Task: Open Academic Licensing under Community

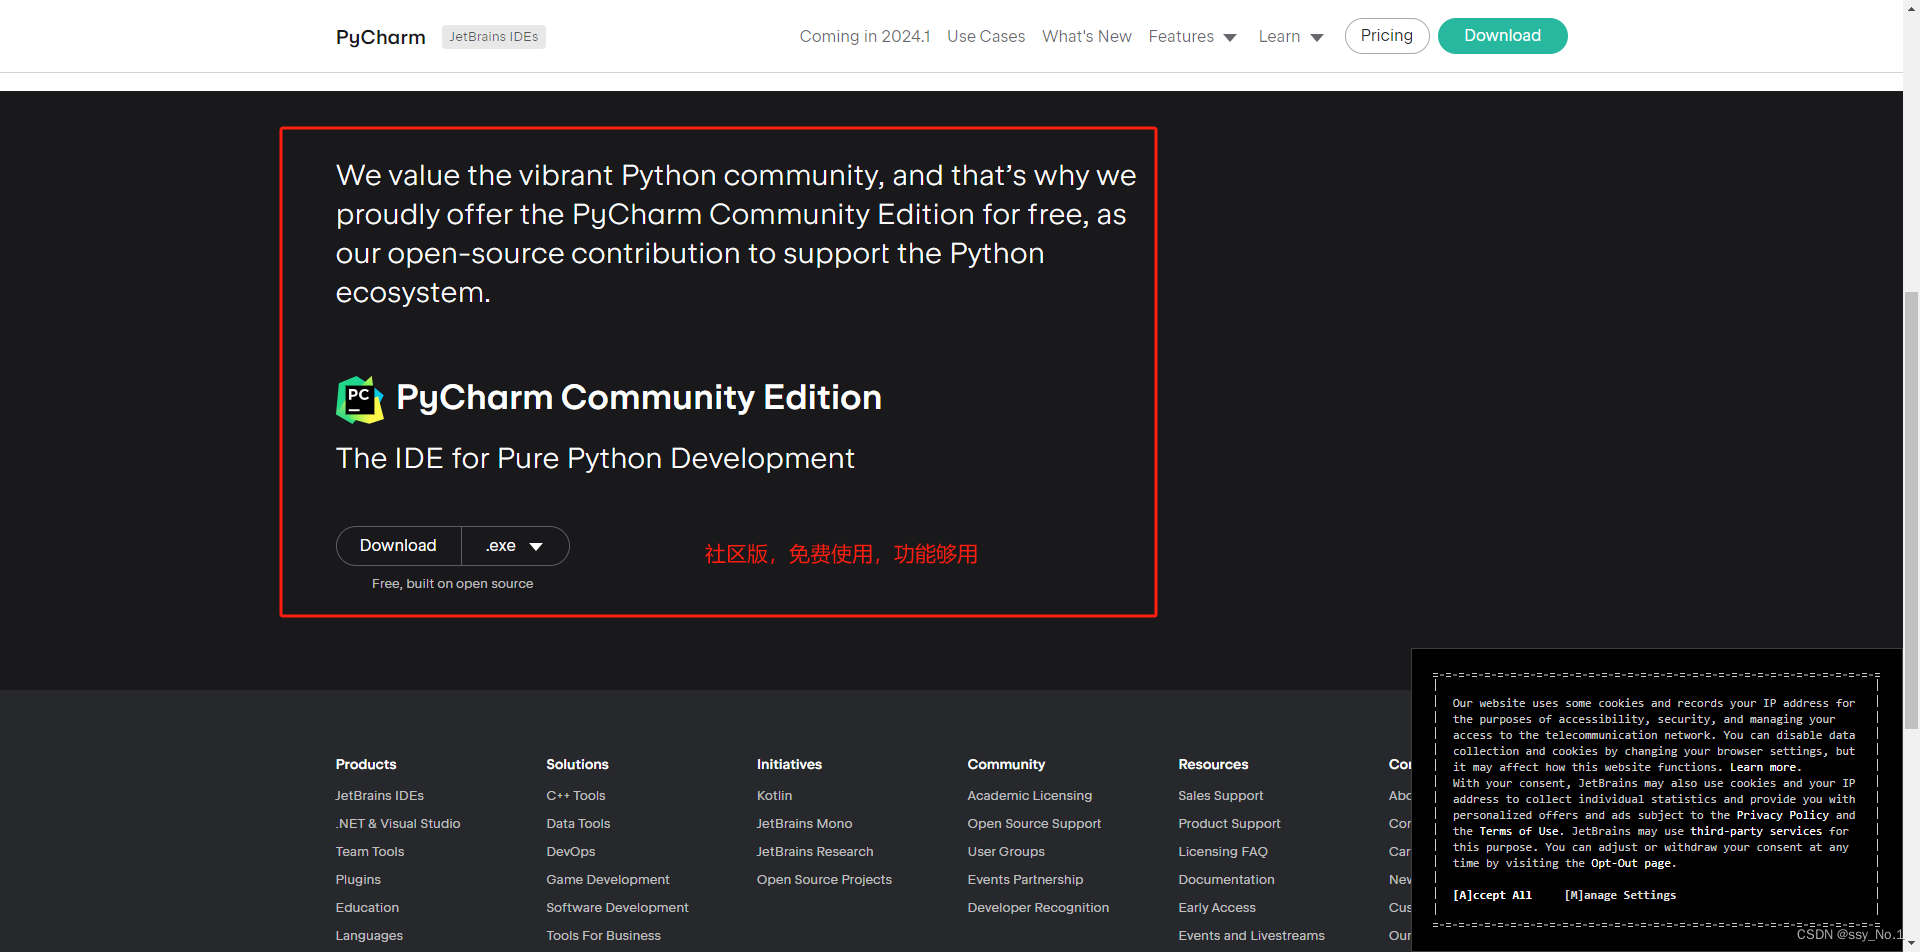Action: pos(1030,796)
